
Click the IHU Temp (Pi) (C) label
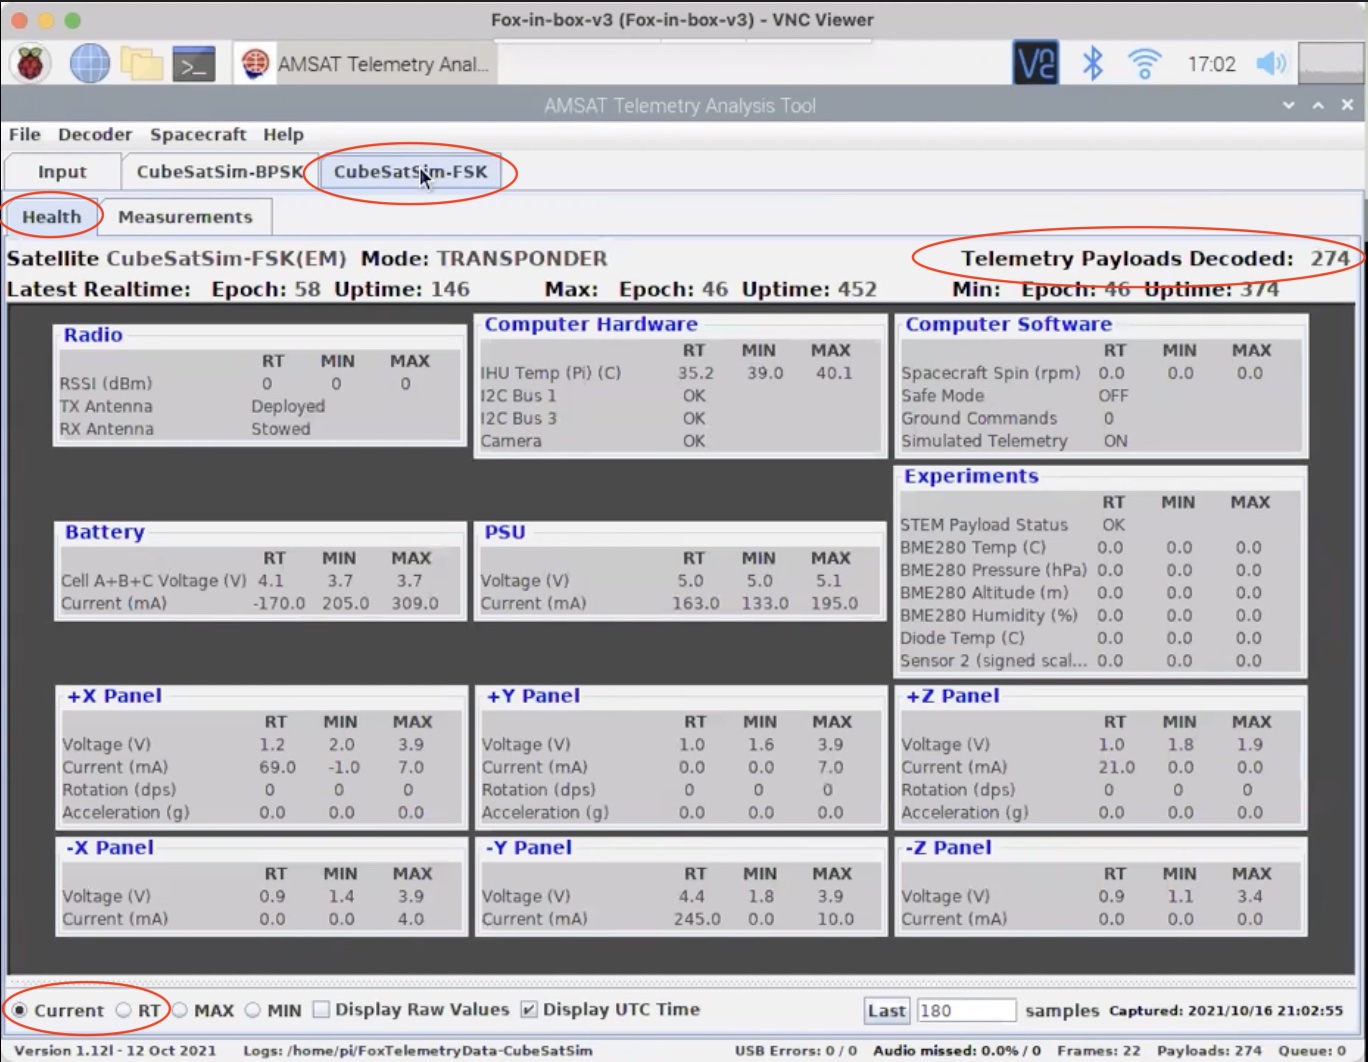pyautogui.click(x=551, y=373)
